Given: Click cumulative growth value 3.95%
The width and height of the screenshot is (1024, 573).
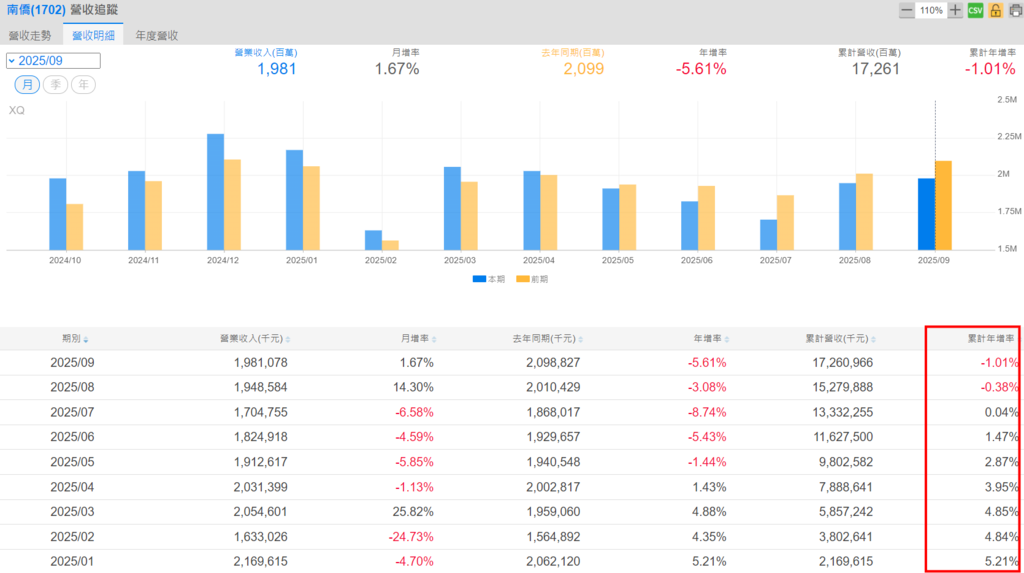Looking at the screenshot, I should [1001, 487].
